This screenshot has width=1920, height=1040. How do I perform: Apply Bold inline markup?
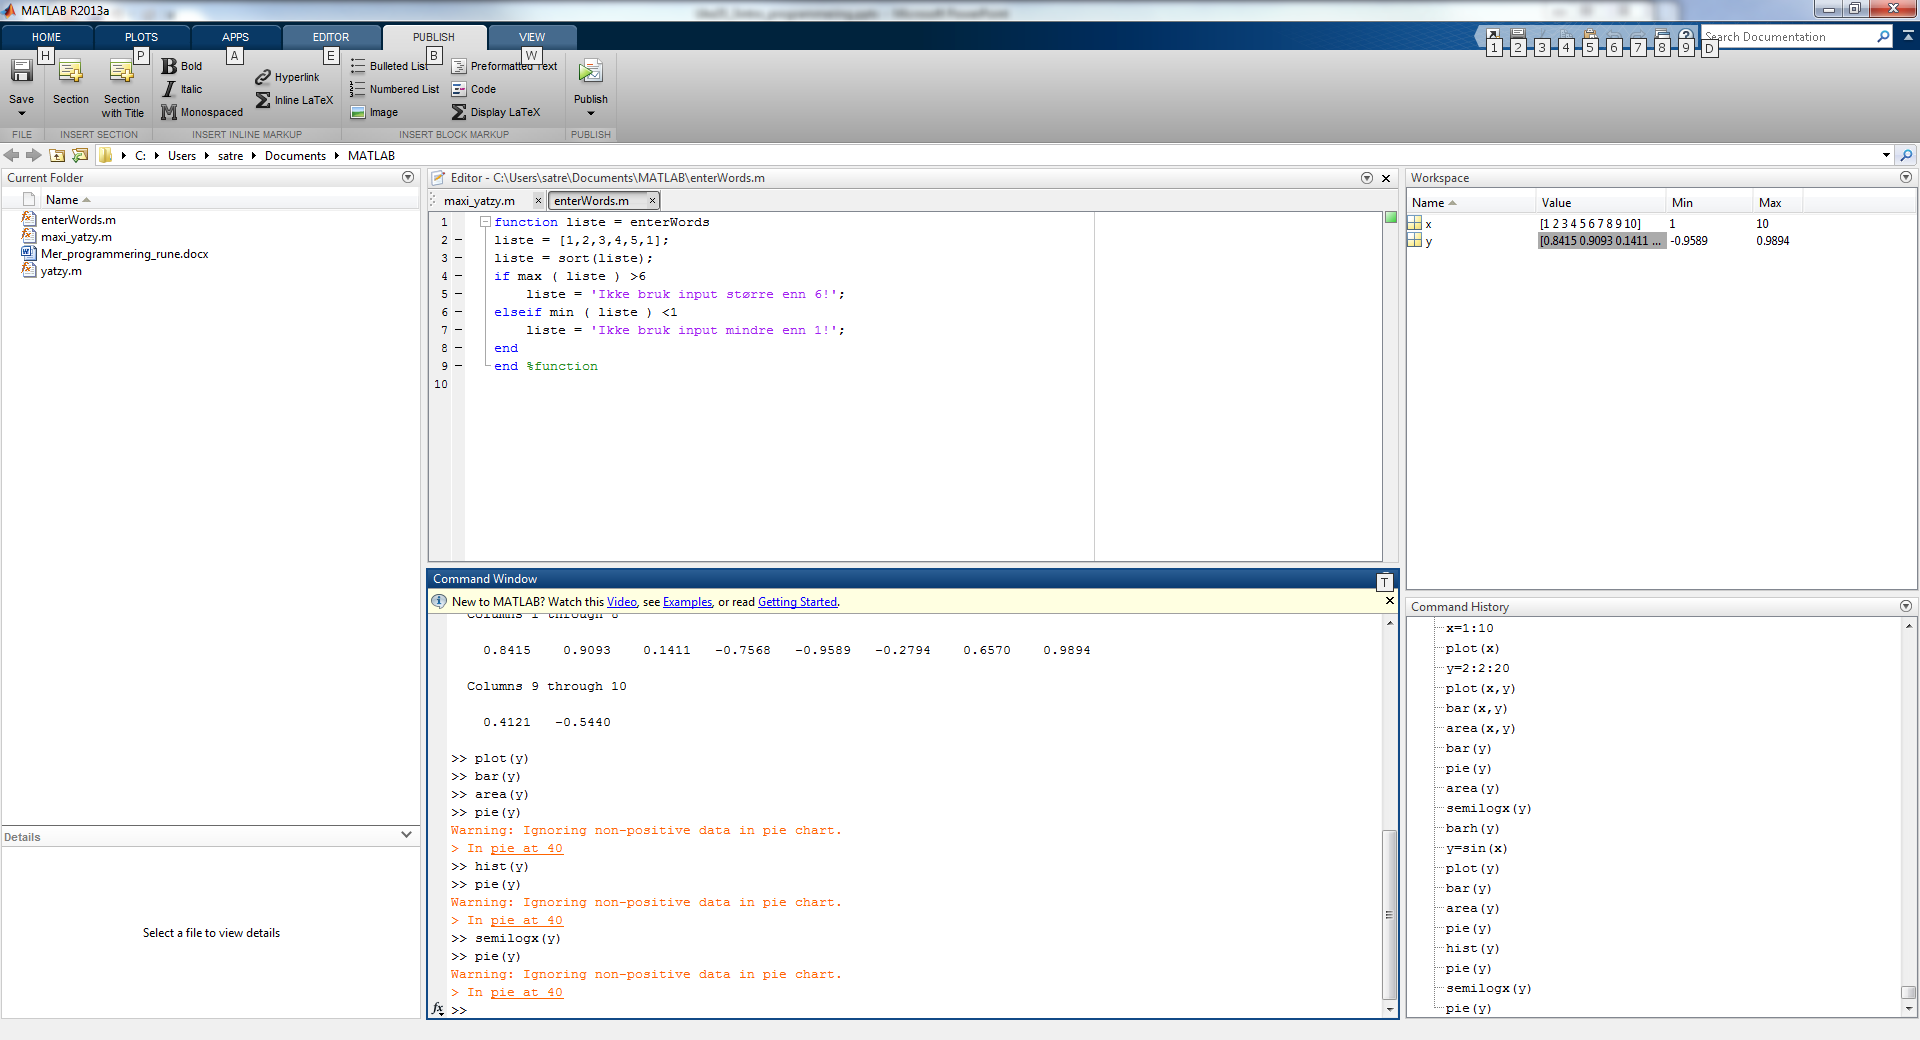point(182,66)
